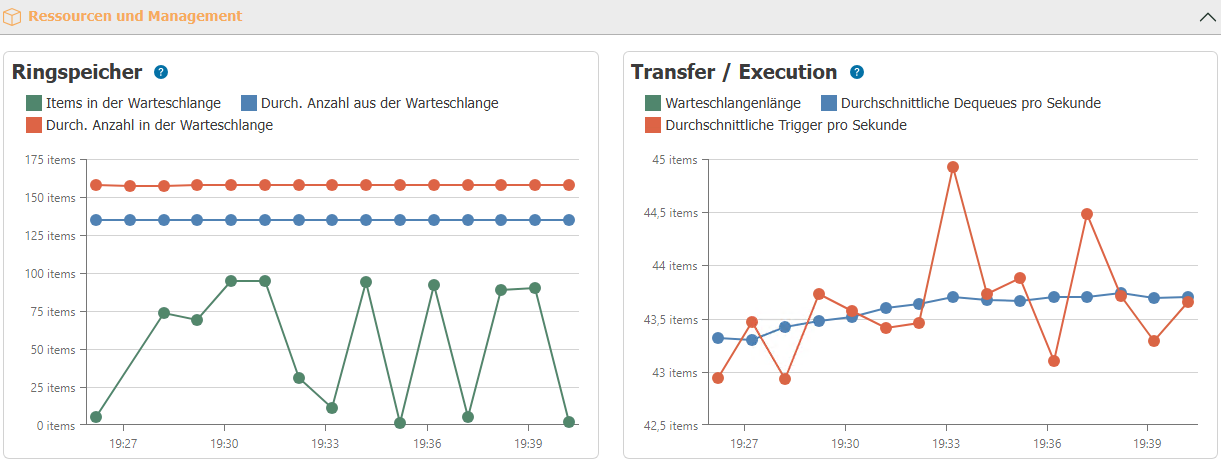
Task: Toggle the red Durch. Anzahl in der Warteschlange swatch
Action: click(34, 125)
